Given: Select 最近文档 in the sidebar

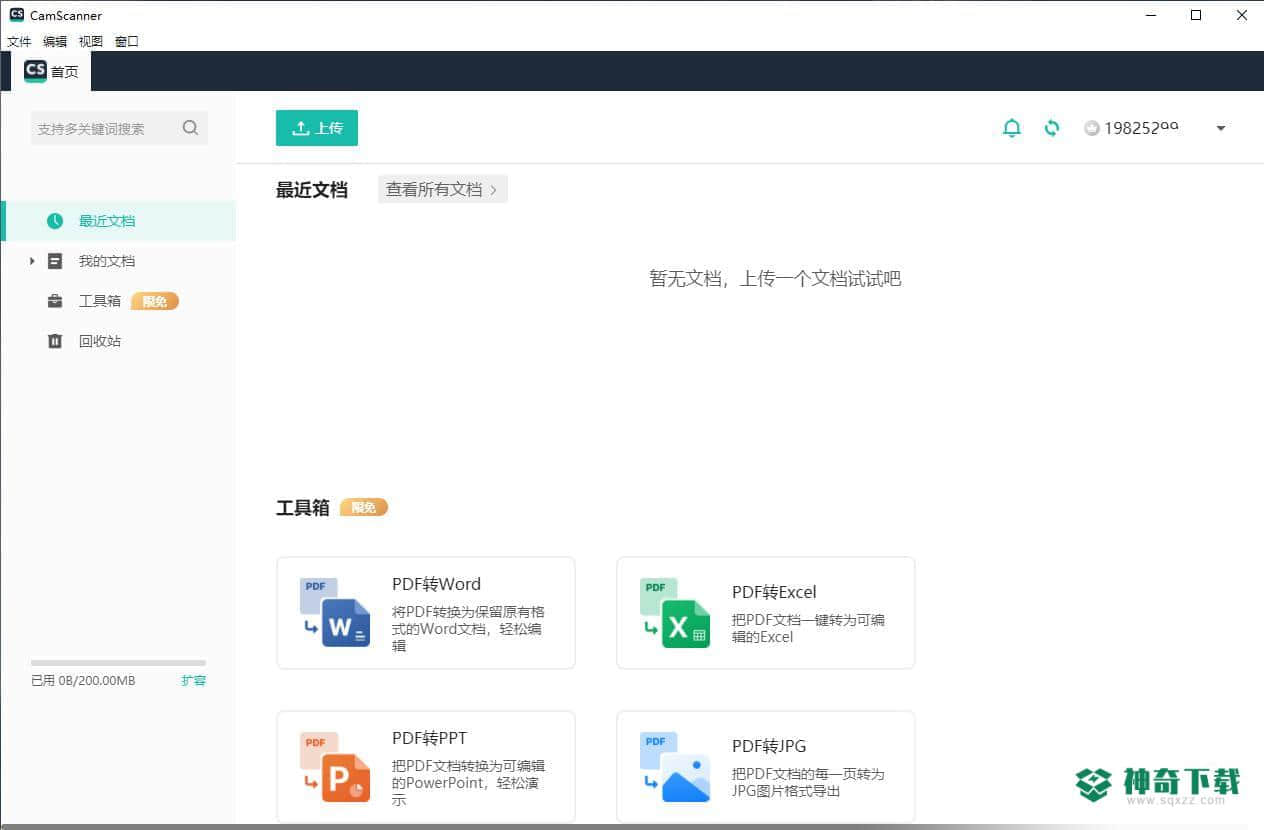Looking at the screenshot, I should (118, 221).
